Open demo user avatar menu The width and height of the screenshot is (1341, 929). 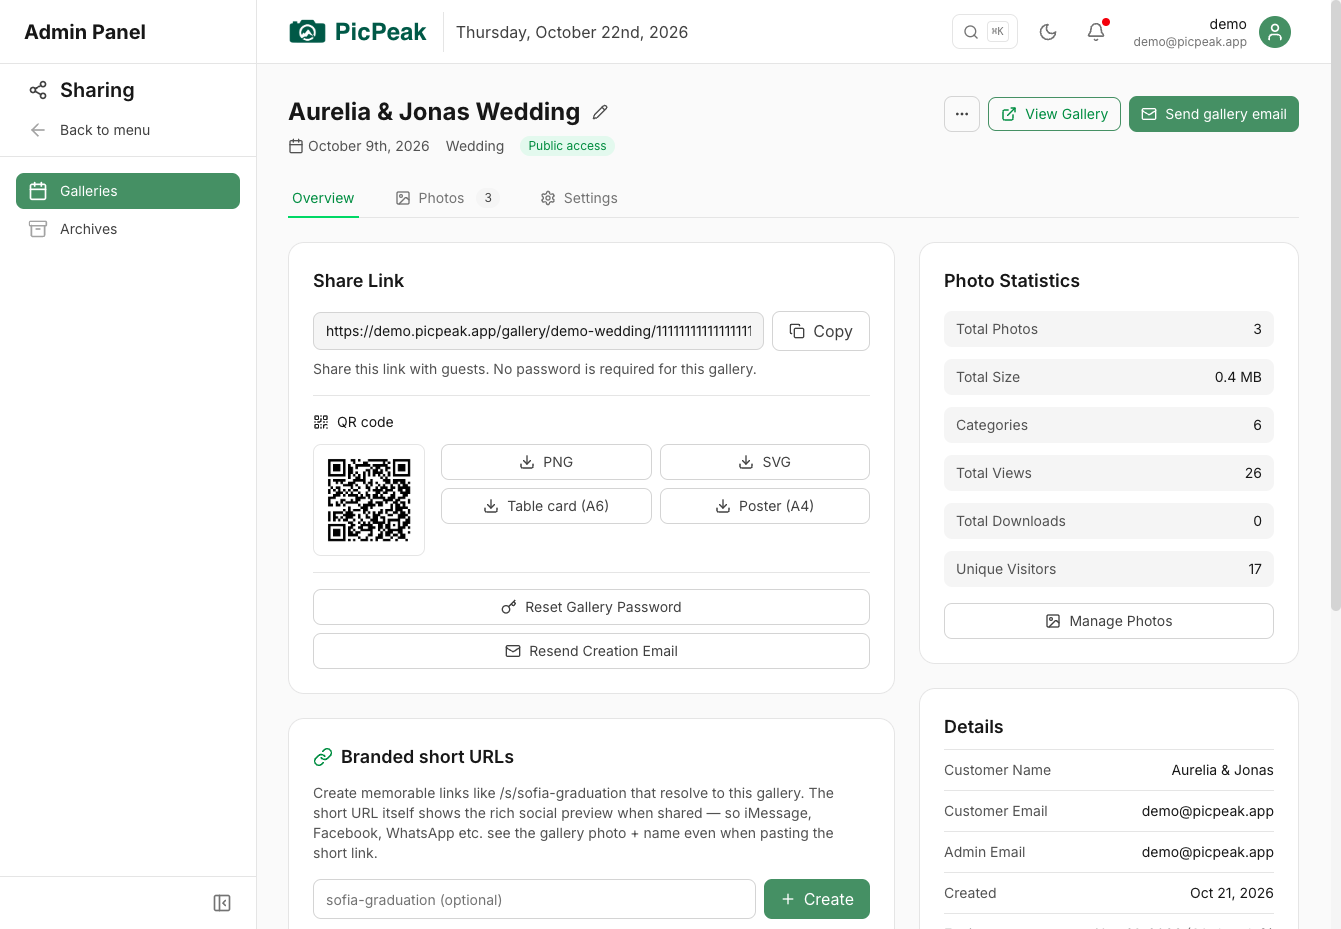(x=1275, y=32)
